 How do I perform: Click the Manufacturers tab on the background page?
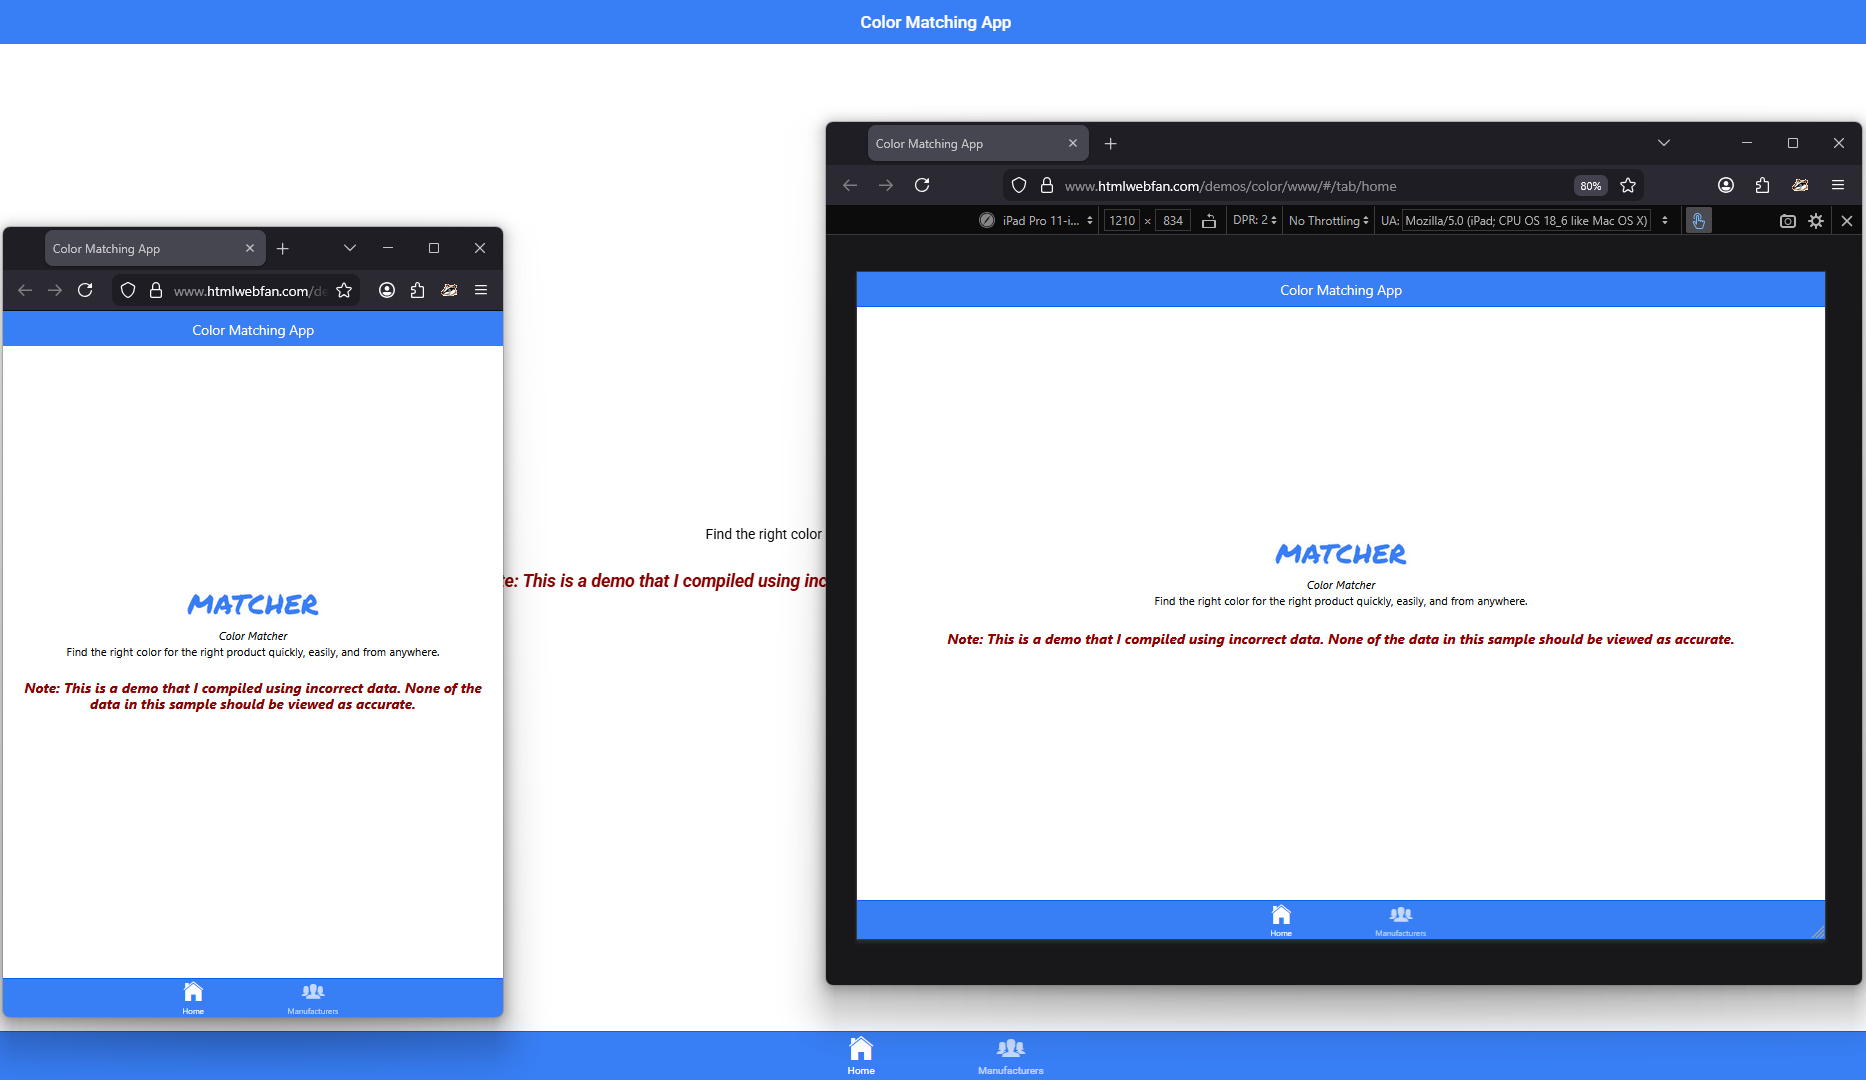point(1010,1055)
